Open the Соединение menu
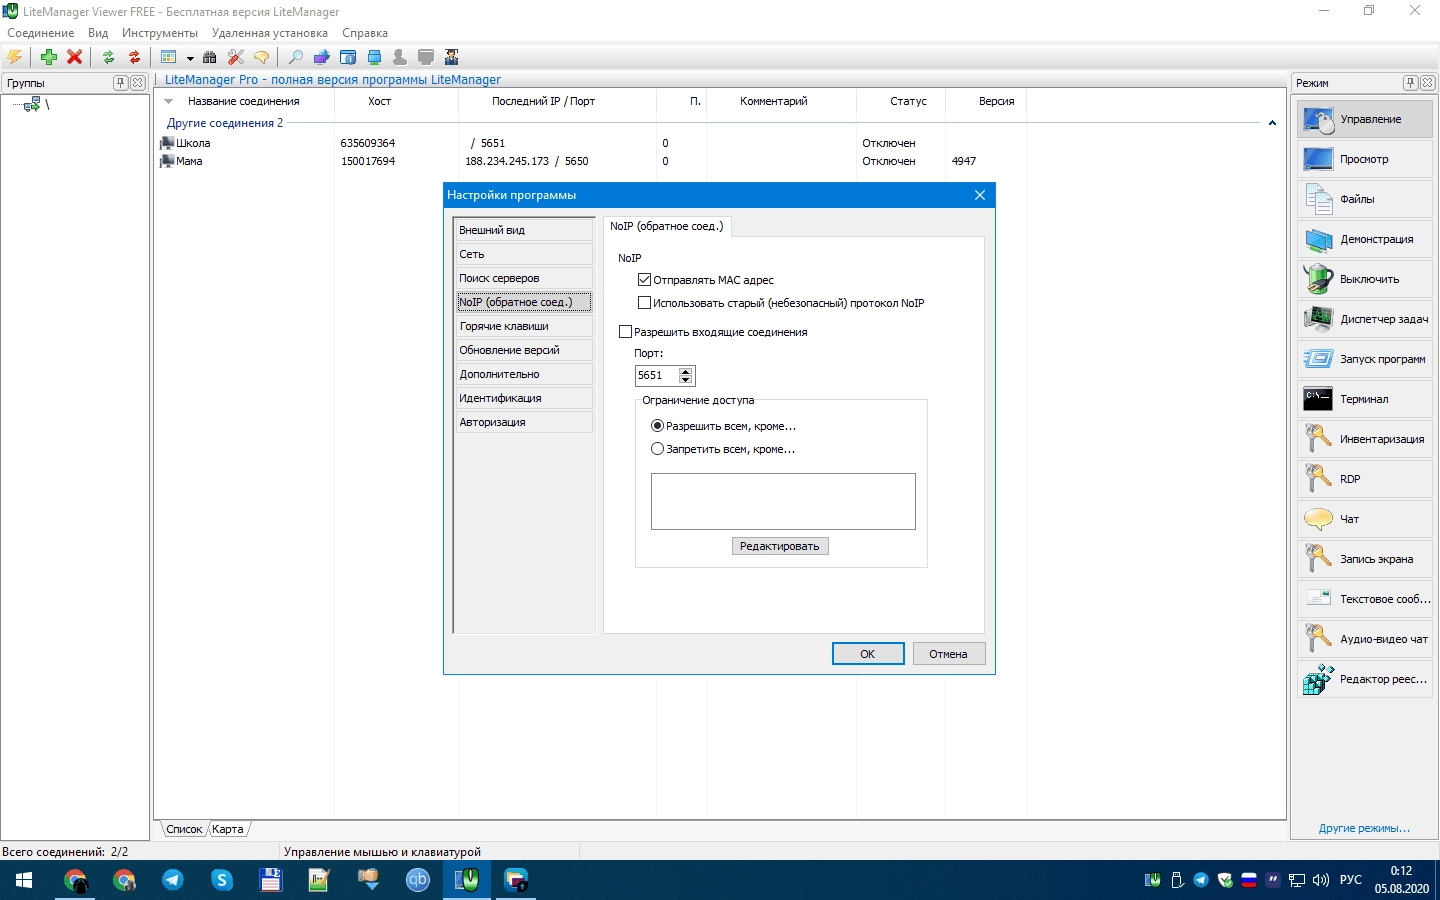 [41, 33]
